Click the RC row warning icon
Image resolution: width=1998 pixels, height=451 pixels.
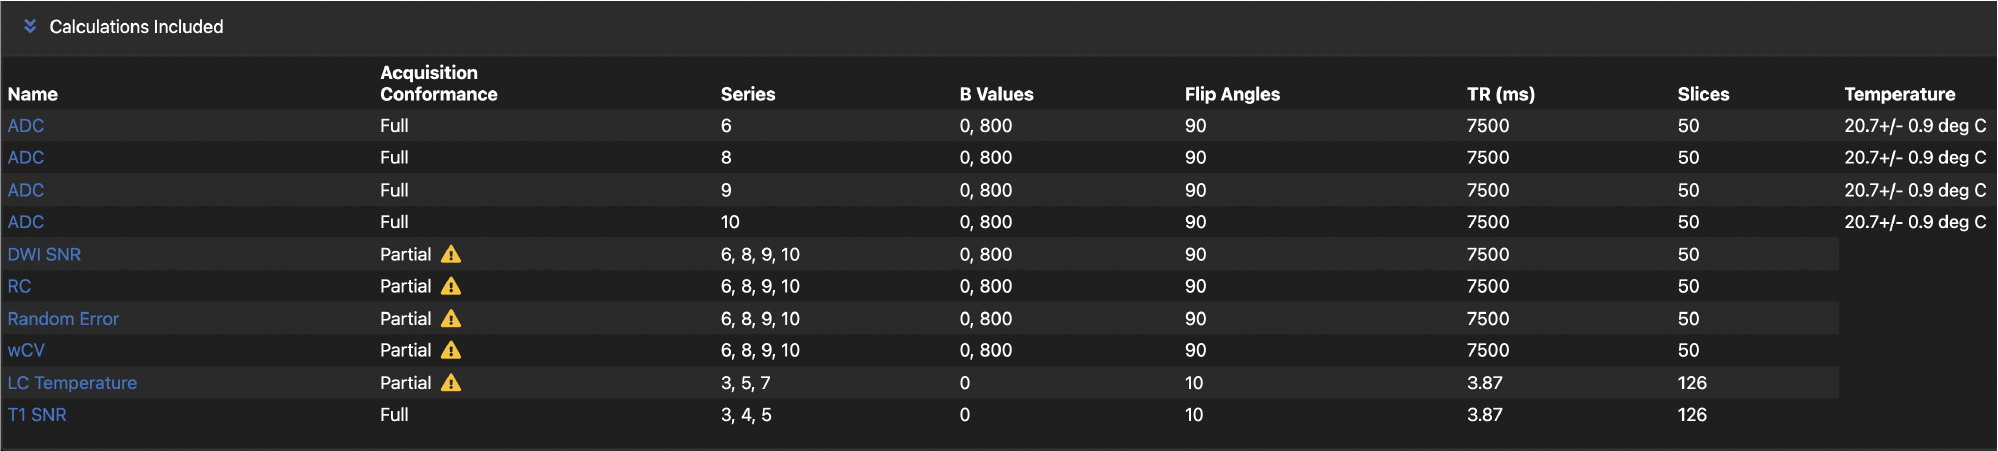coord(451,287)
